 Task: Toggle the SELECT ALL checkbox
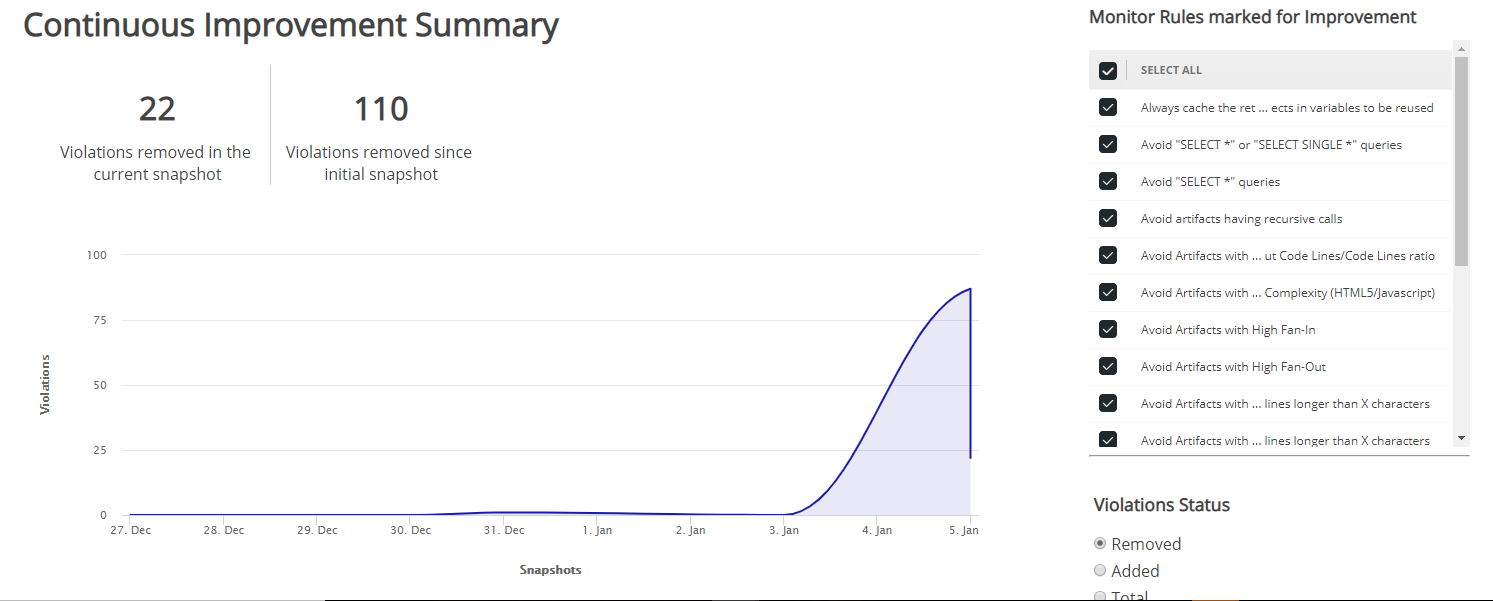1107,70
